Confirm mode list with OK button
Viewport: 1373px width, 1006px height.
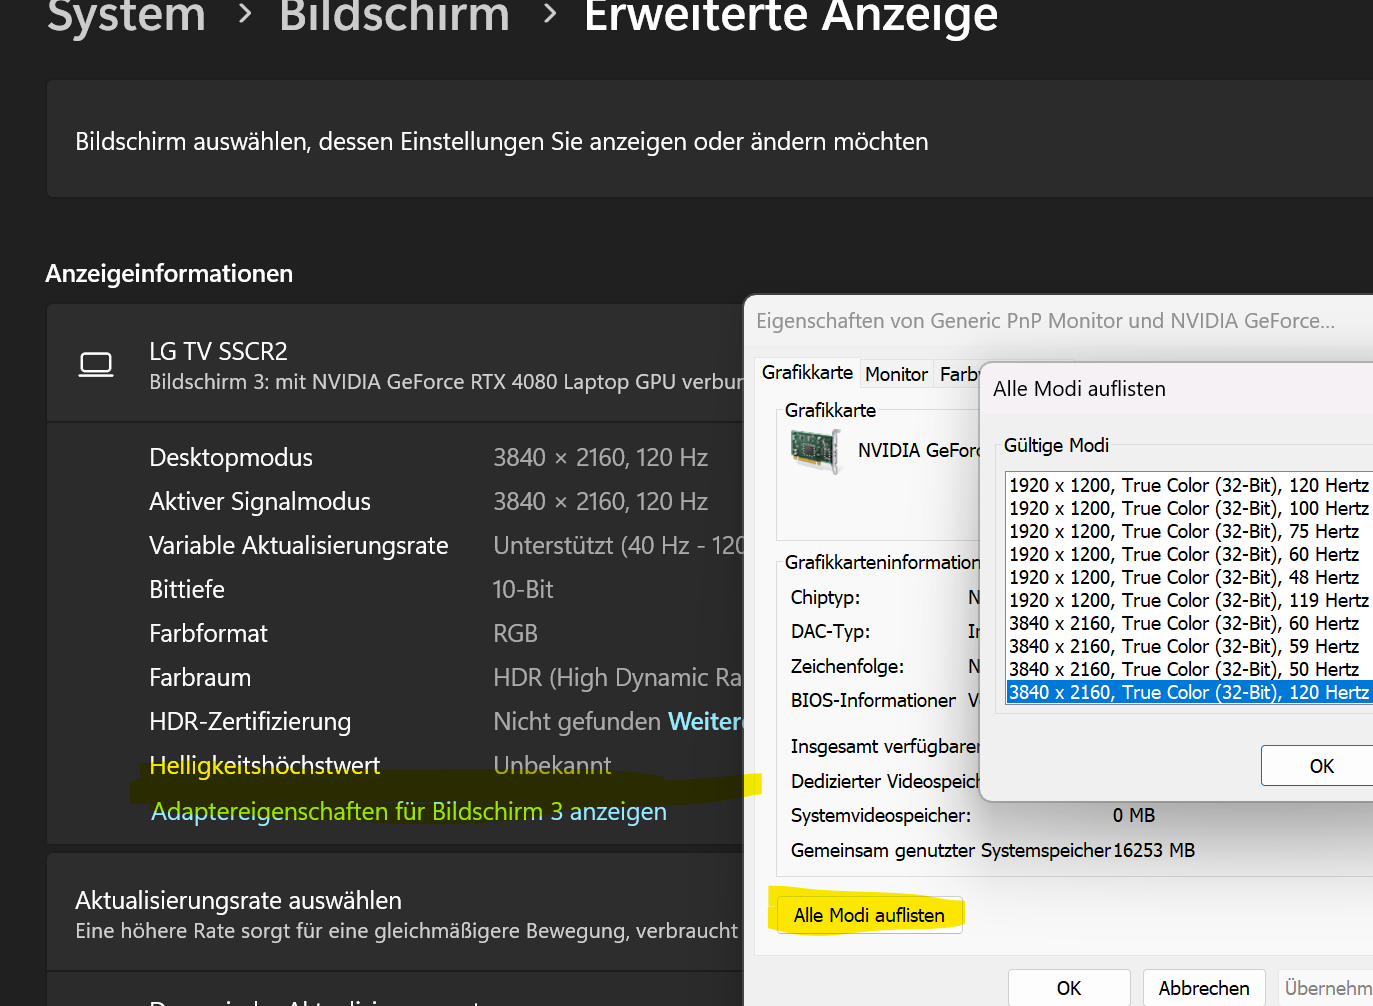tap(1317, 766)
